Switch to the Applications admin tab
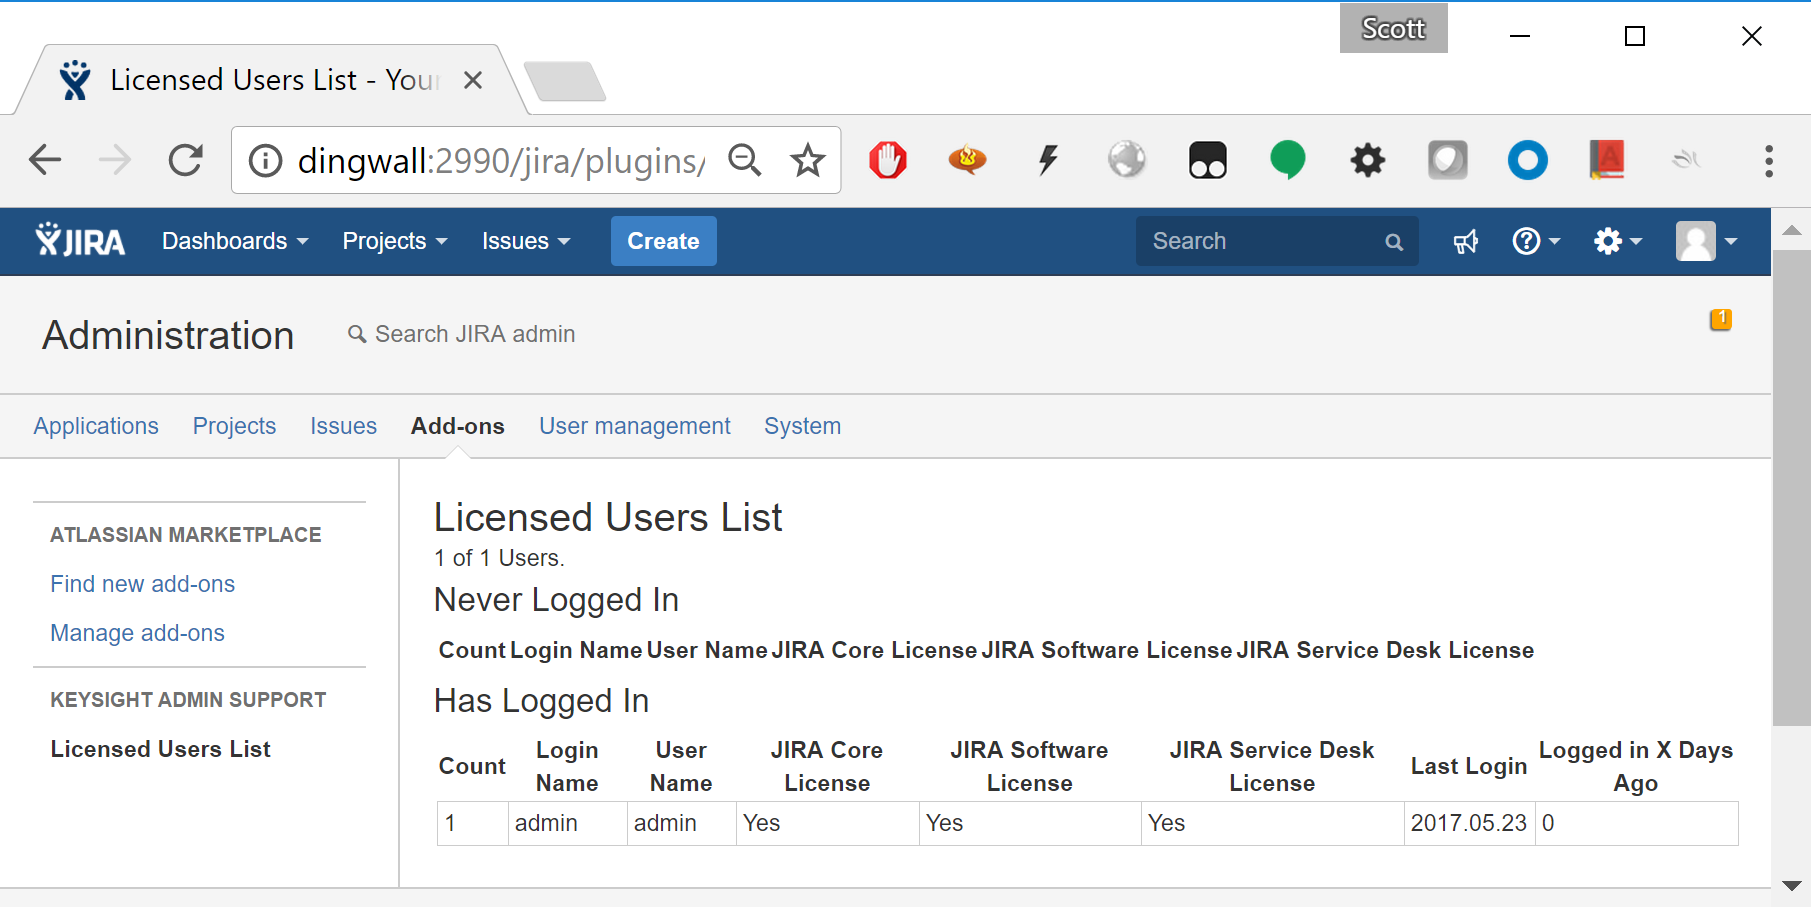Viewport: 1811px width, 907px height. point(96,426)
